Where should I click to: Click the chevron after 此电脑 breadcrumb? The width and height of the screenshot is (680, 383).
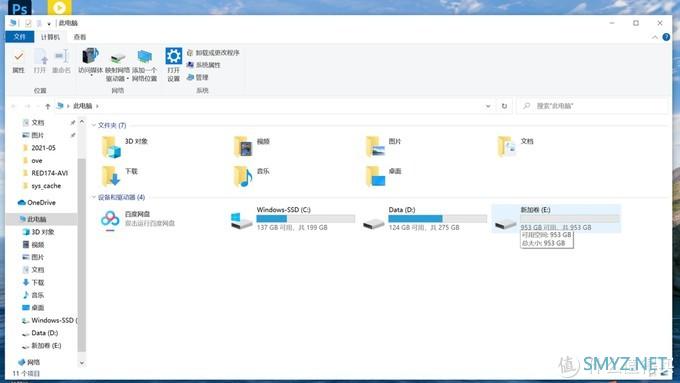point(97,106)
